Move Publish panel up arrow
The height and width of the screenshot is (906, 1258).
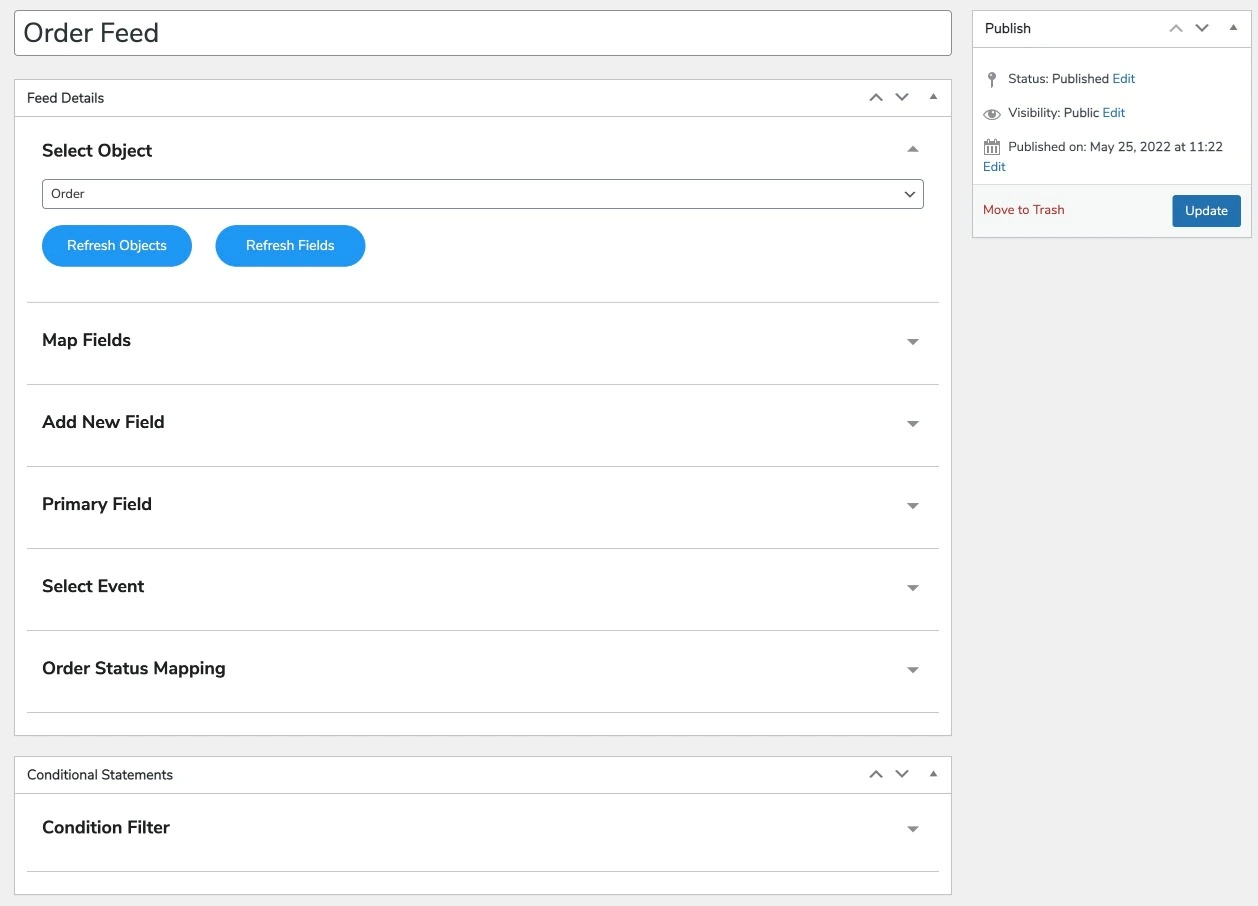(x=1177, y=29)
